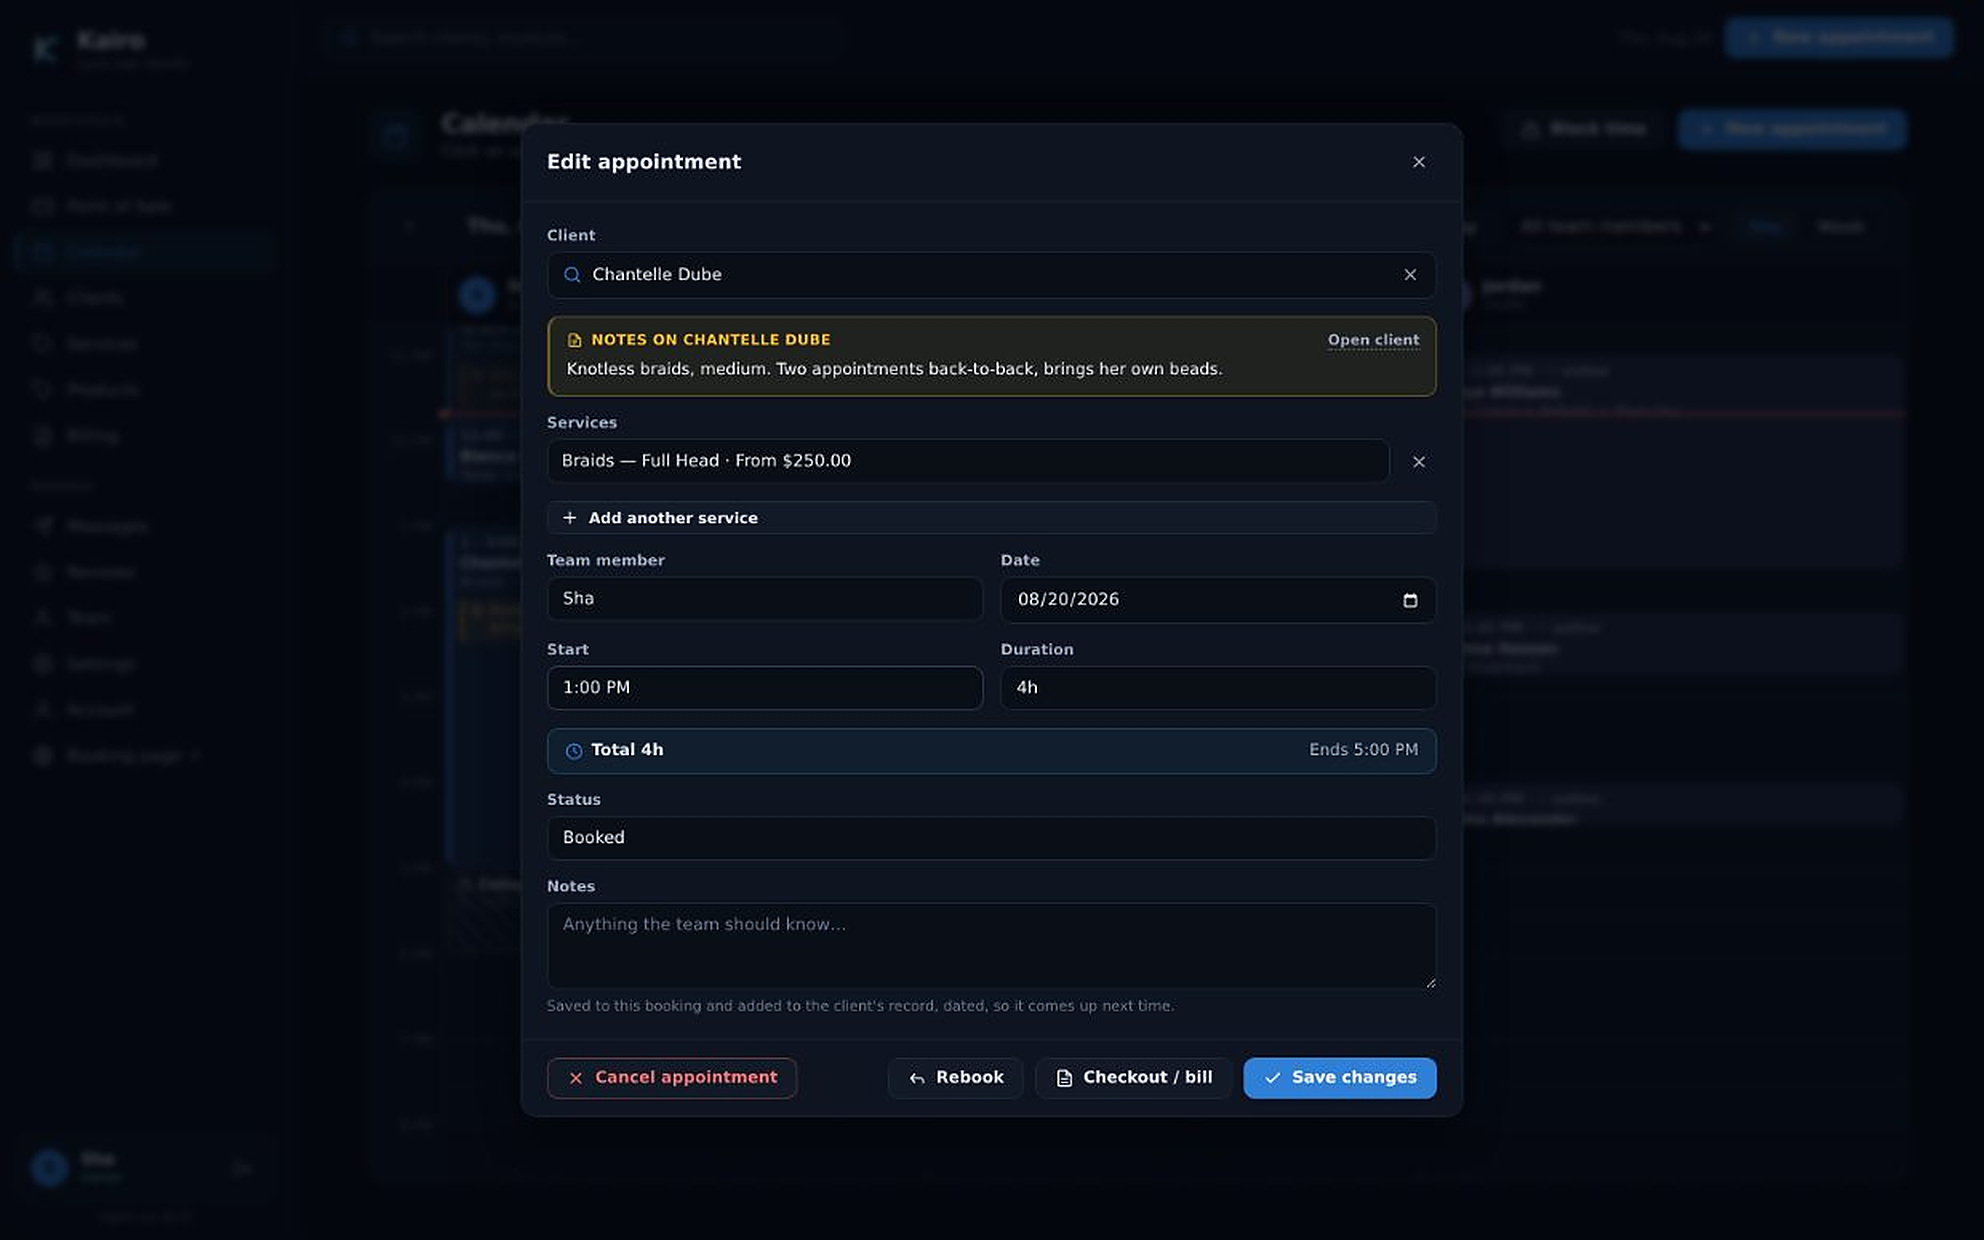Close the Edit appointment dialog

(1418, 162)
